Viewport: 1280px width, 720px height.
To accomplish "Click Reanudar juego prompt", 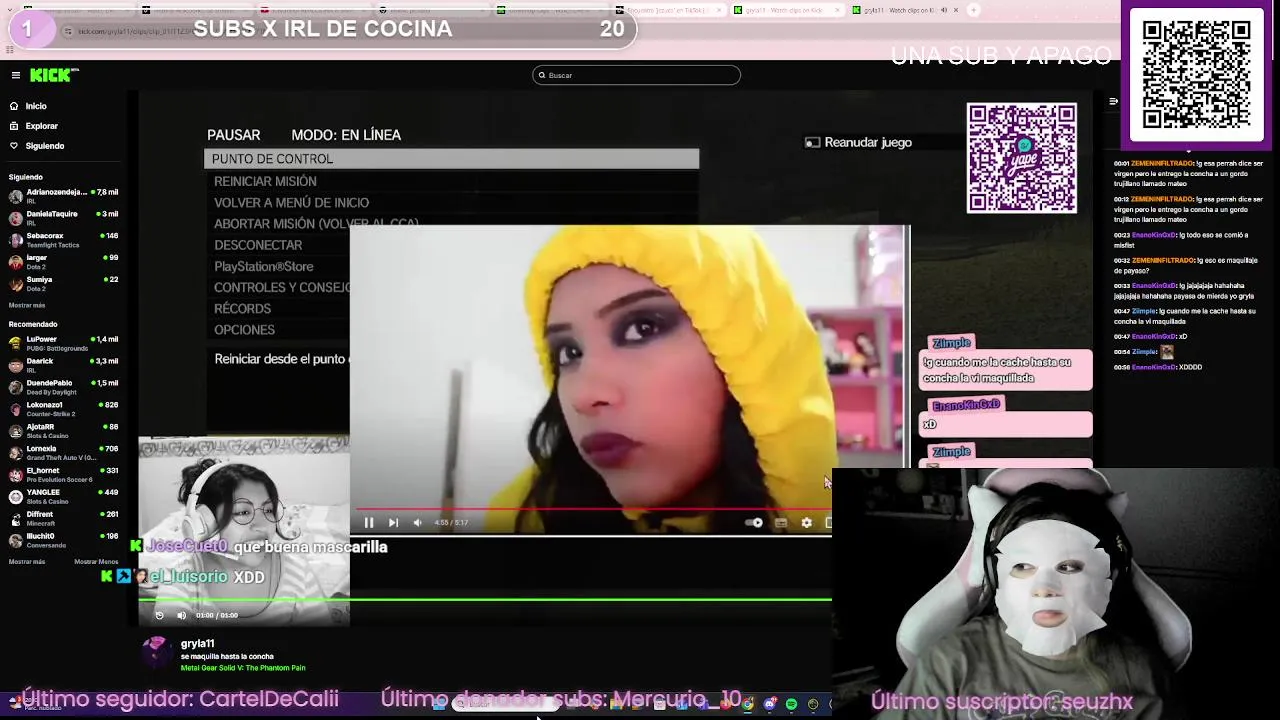I will 859,142.
